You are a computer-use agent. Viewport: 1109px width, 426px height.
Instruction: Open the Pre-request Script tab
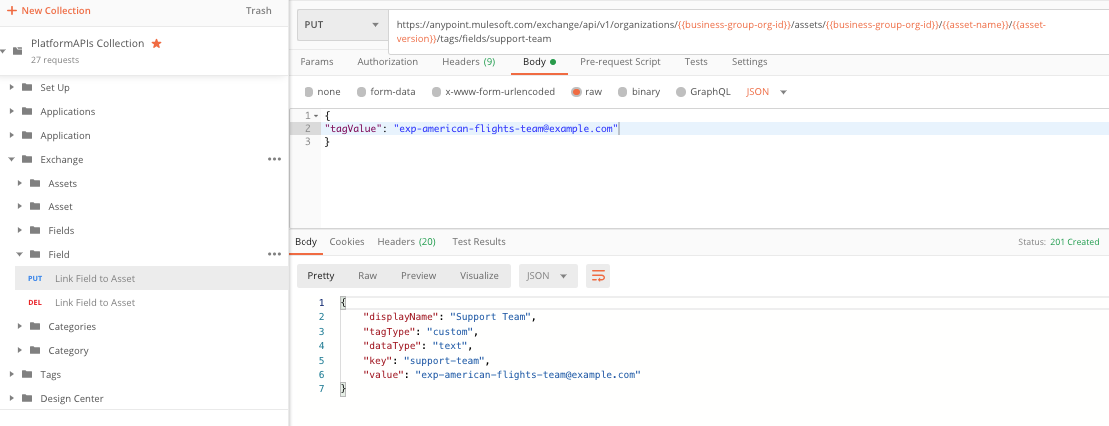point(620,62)
